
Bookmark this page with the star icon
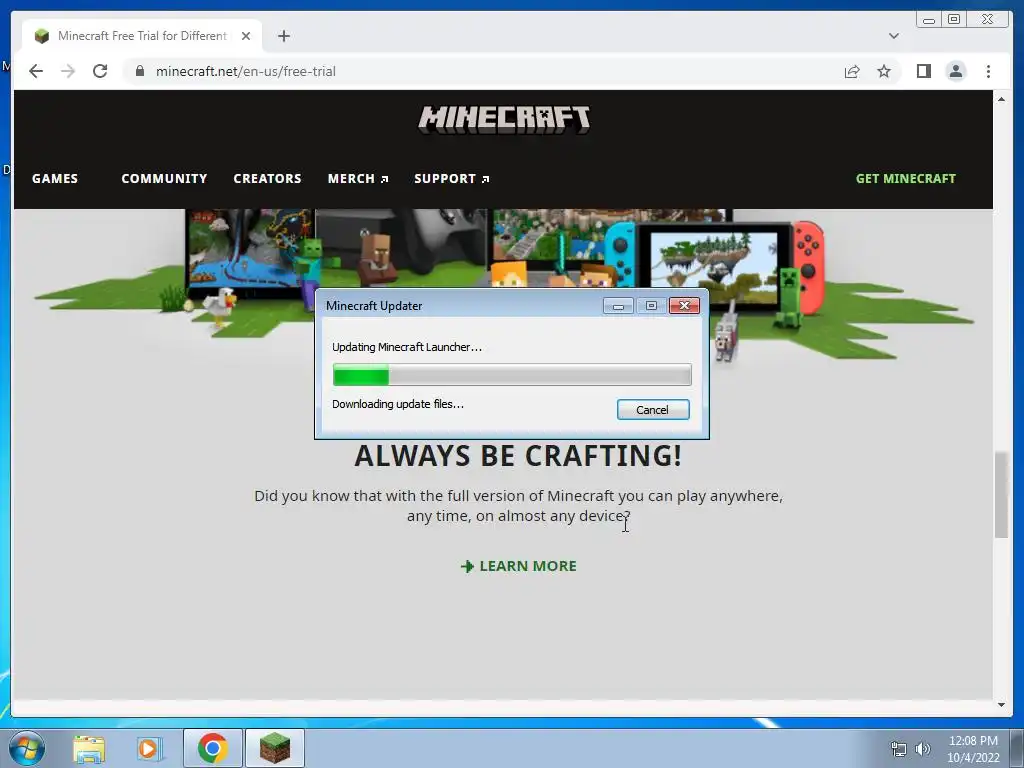tap(884, 71)
